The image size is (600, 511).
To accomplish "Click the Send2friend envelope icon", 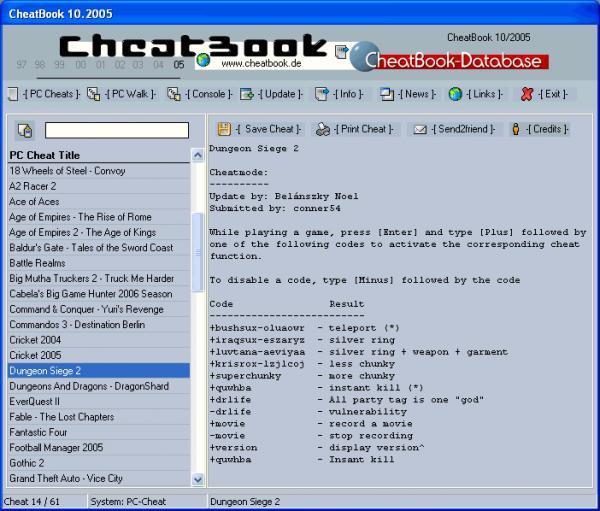I will (x=420, y=130).
